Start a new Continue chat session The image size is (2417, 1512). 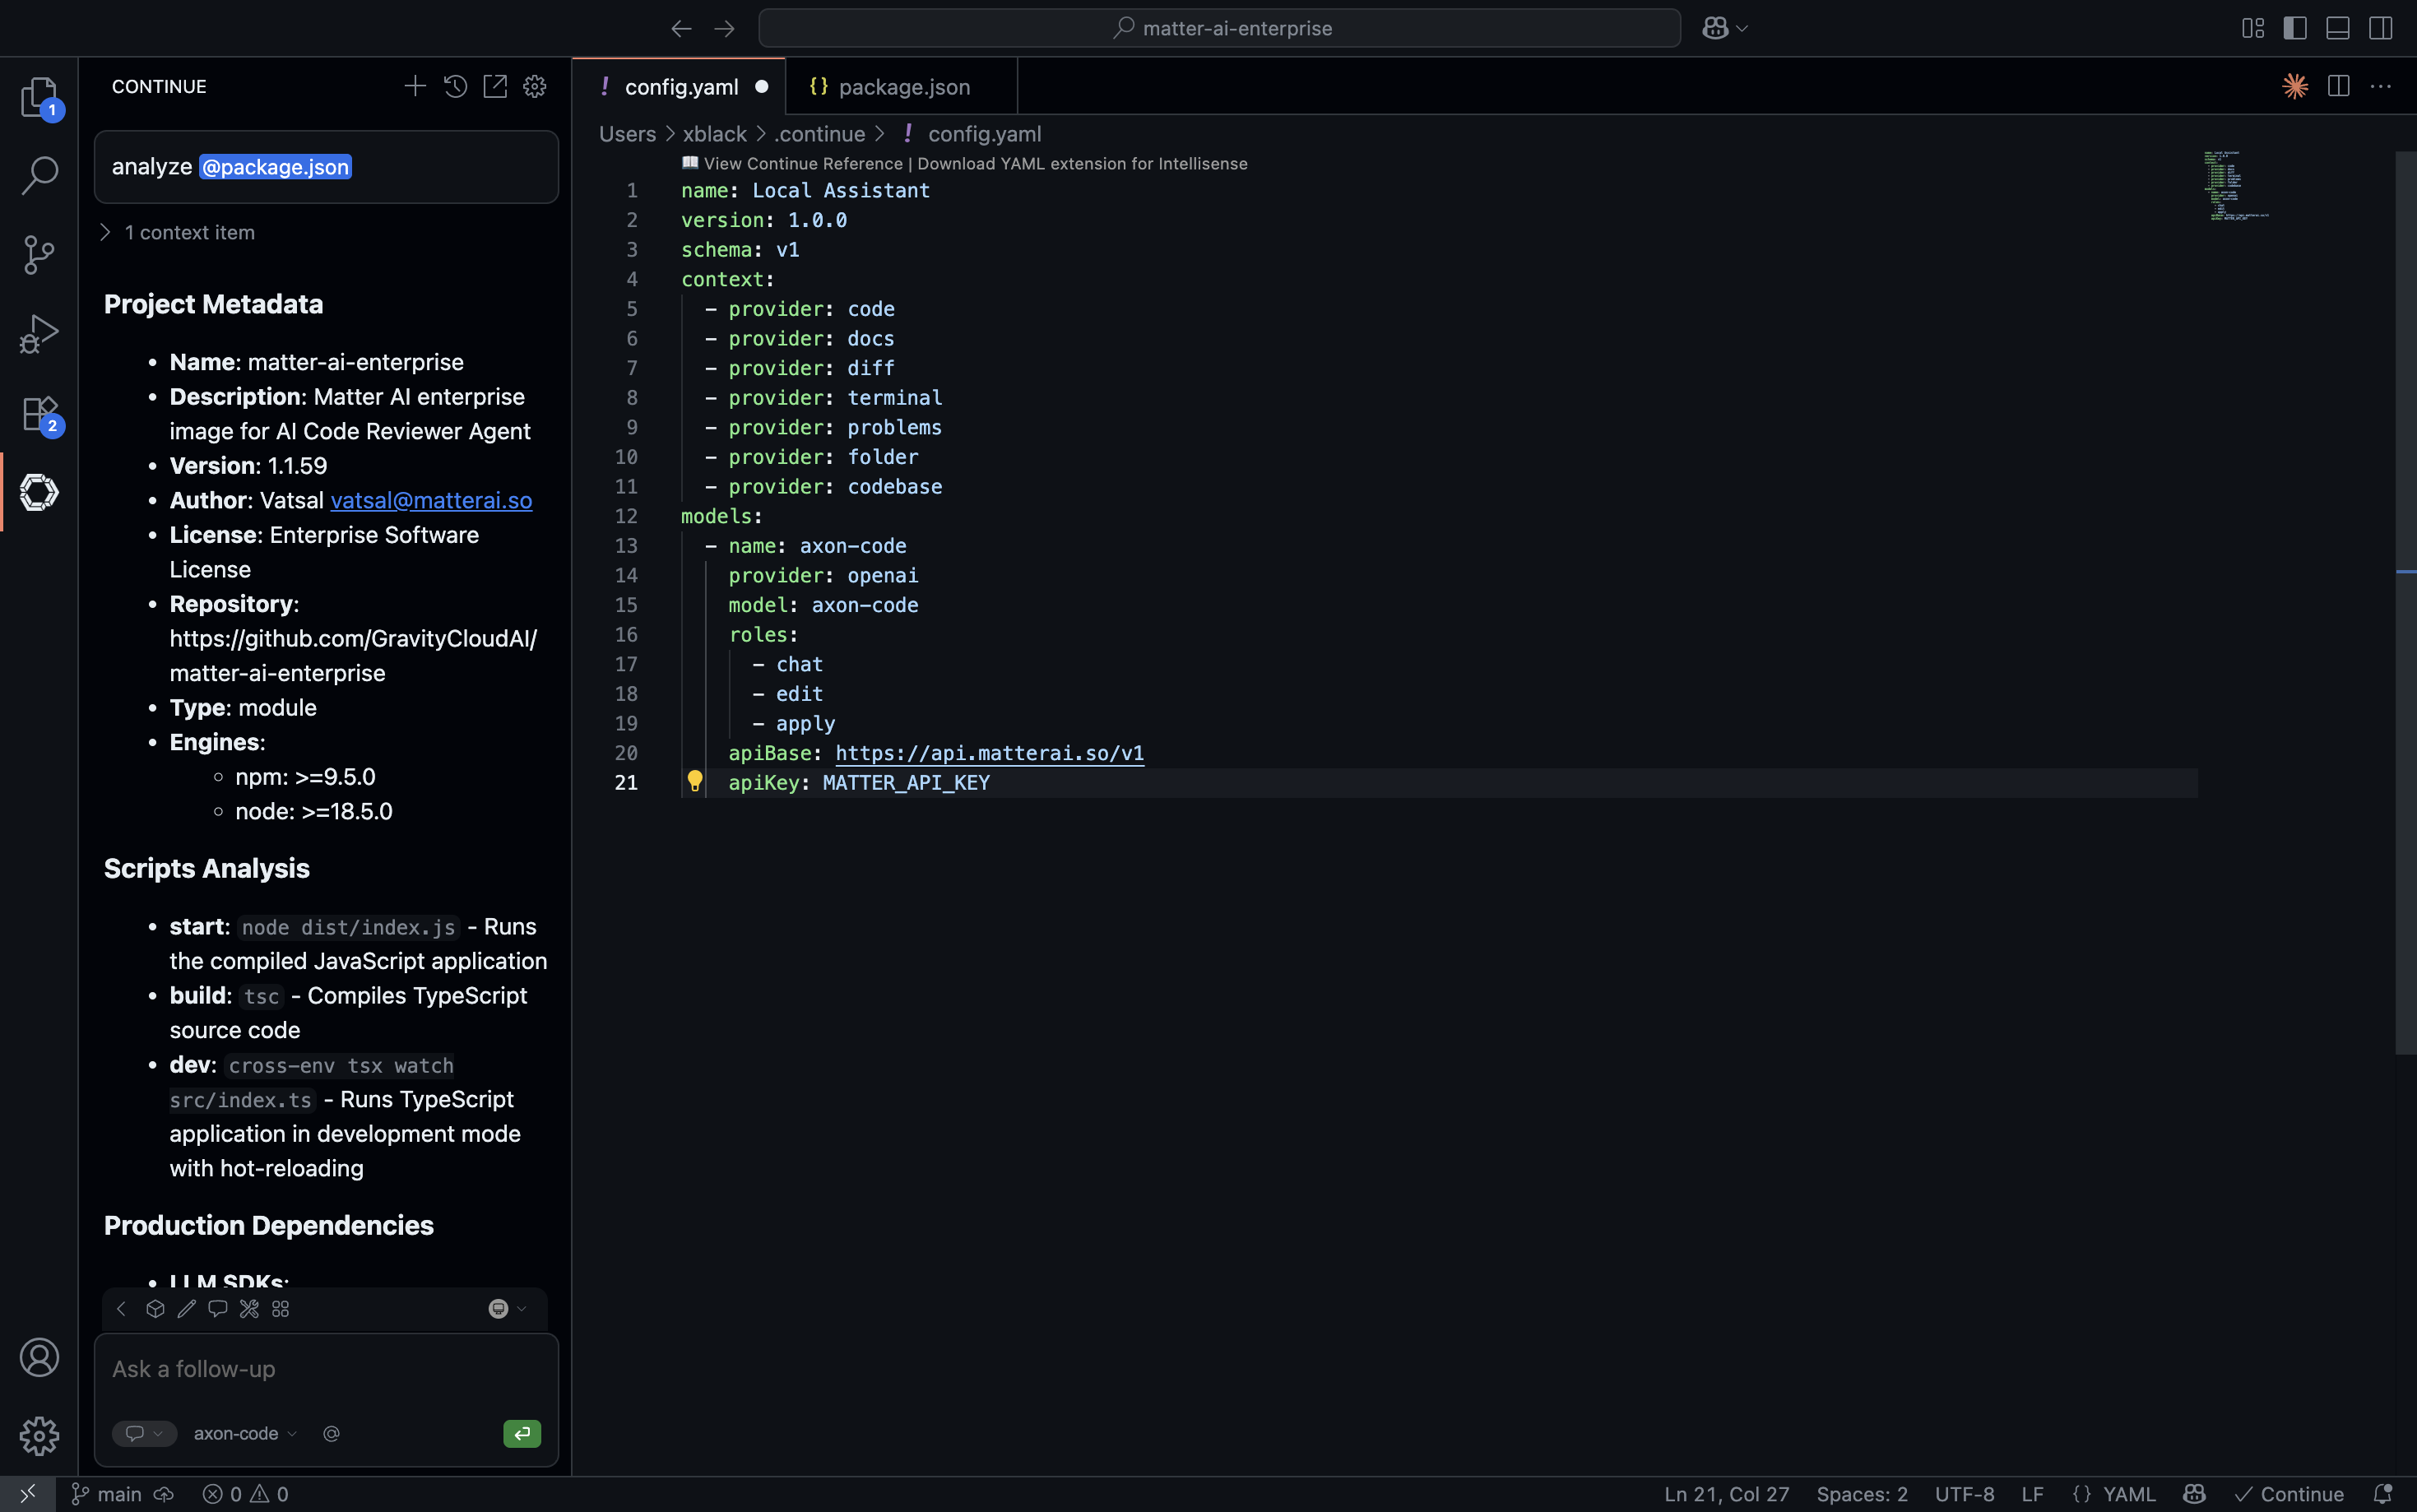415,86
